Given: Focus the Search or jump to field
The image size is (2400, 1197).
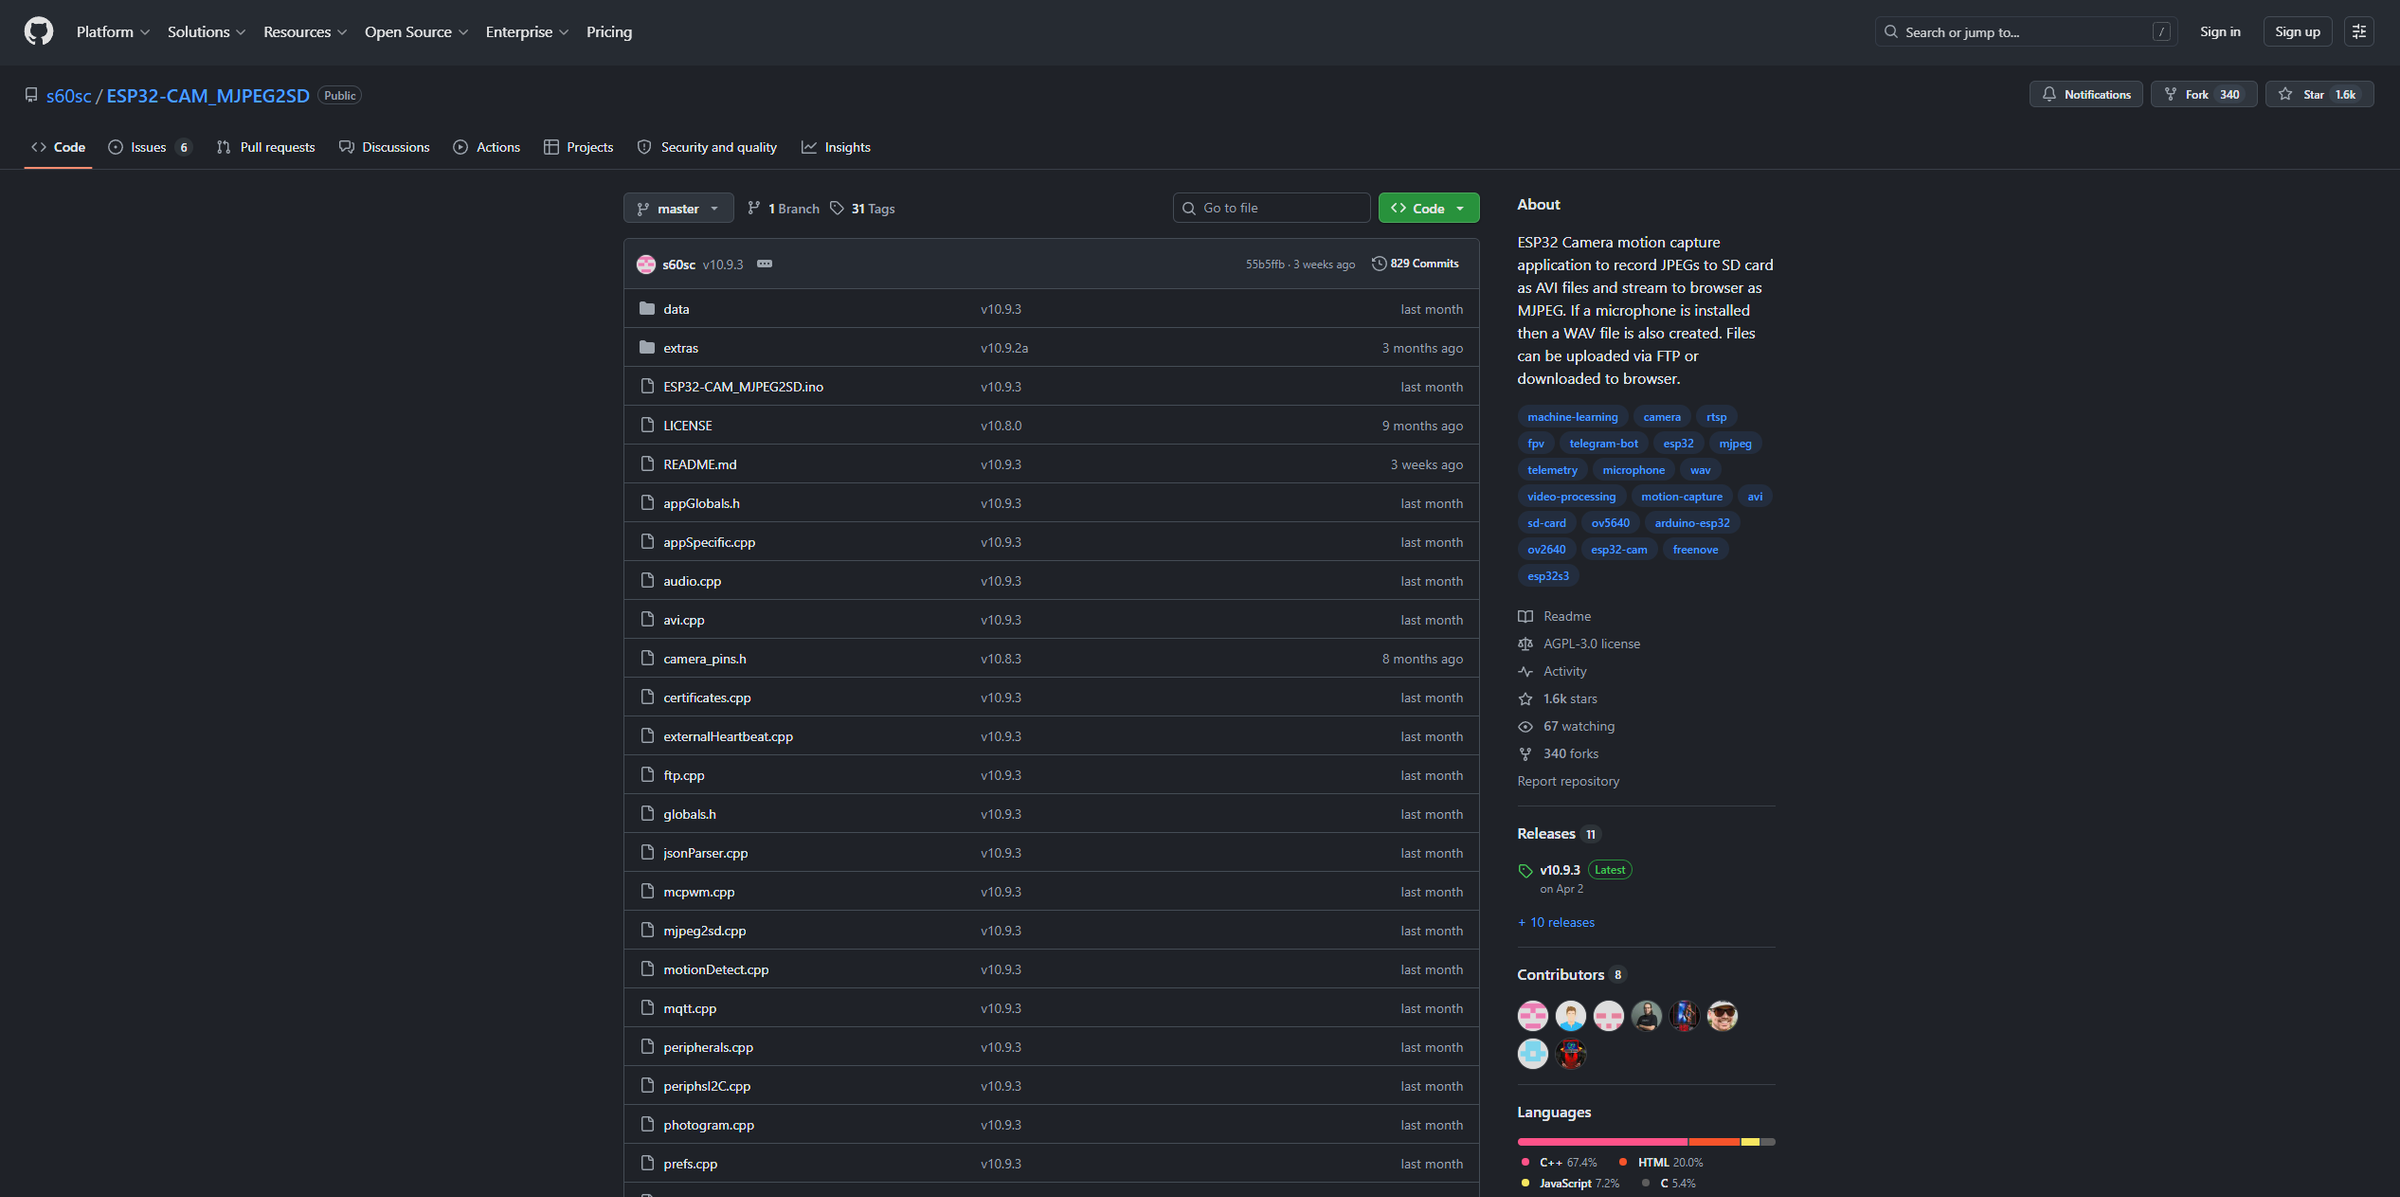Looking at the screenshot, I should tap(2026, 32).
